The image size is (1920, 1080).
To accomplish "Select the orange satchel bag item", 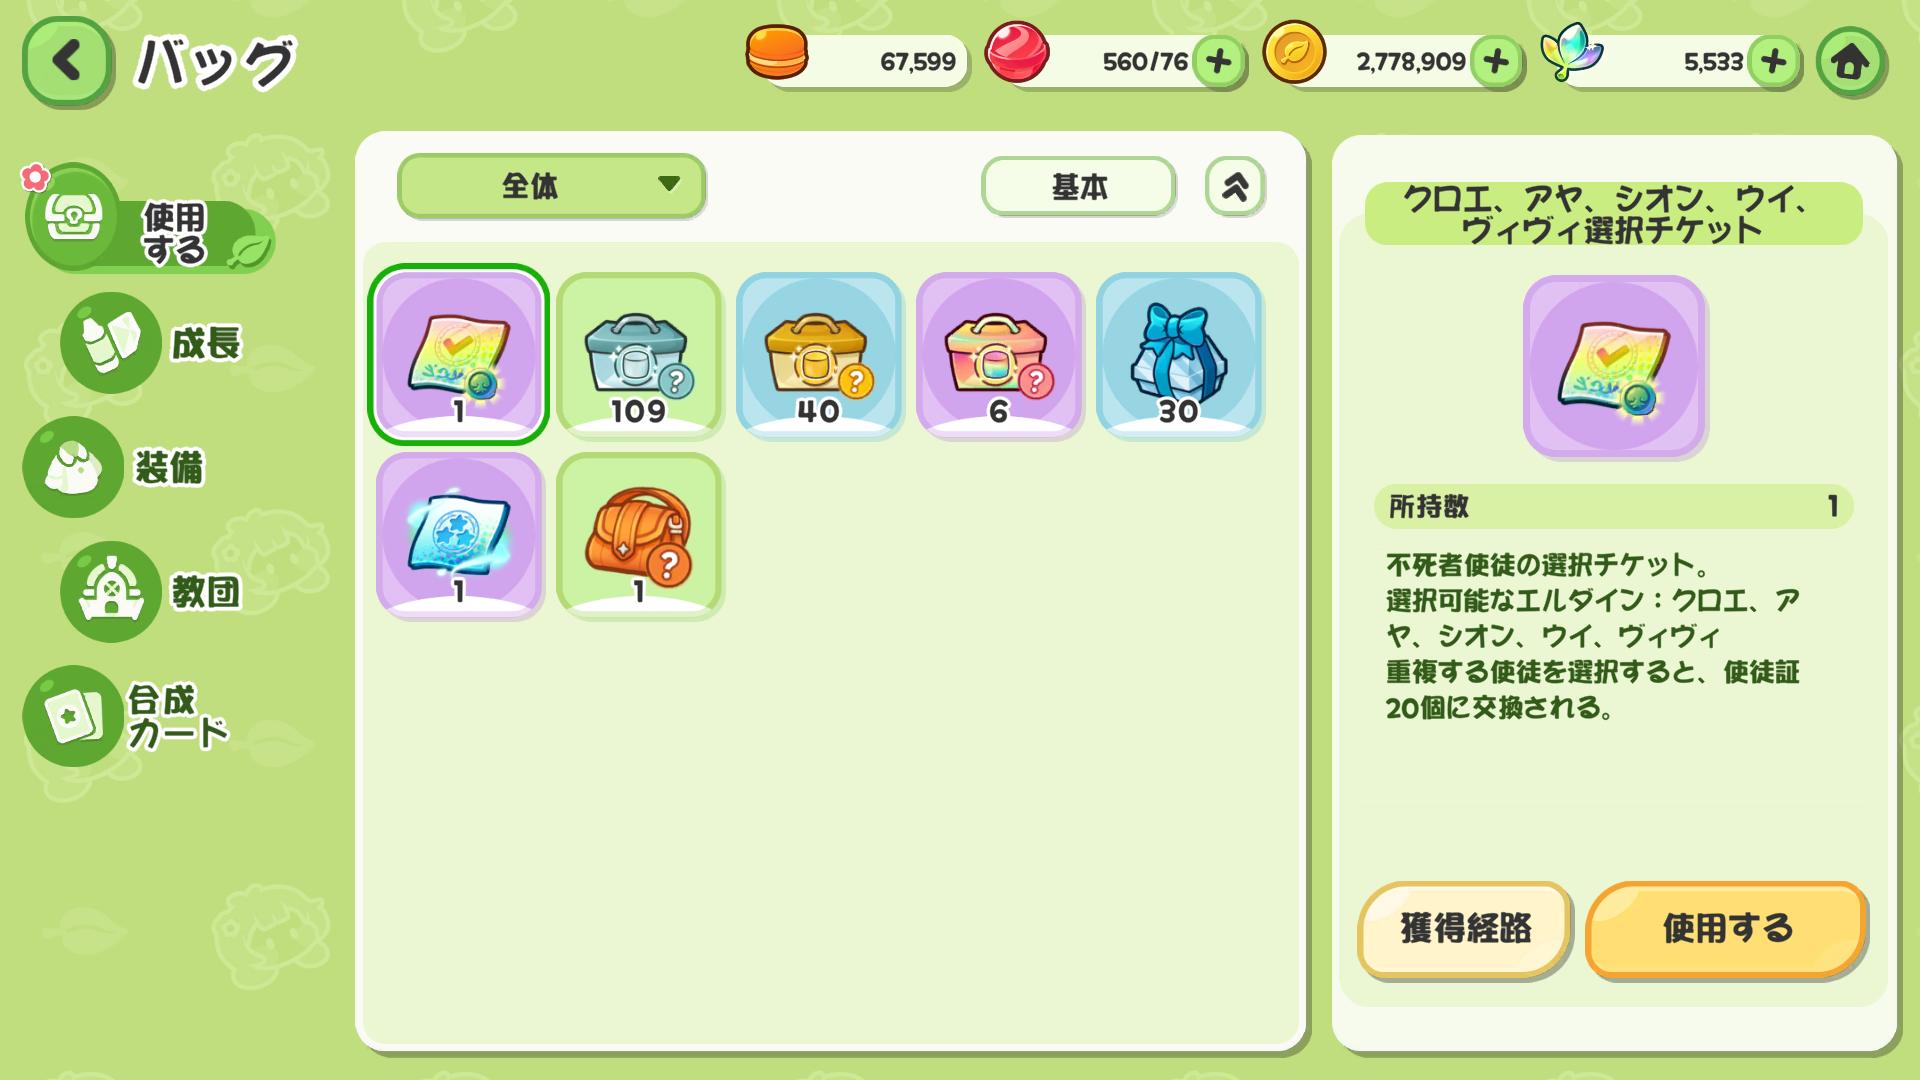I will 639,534.
